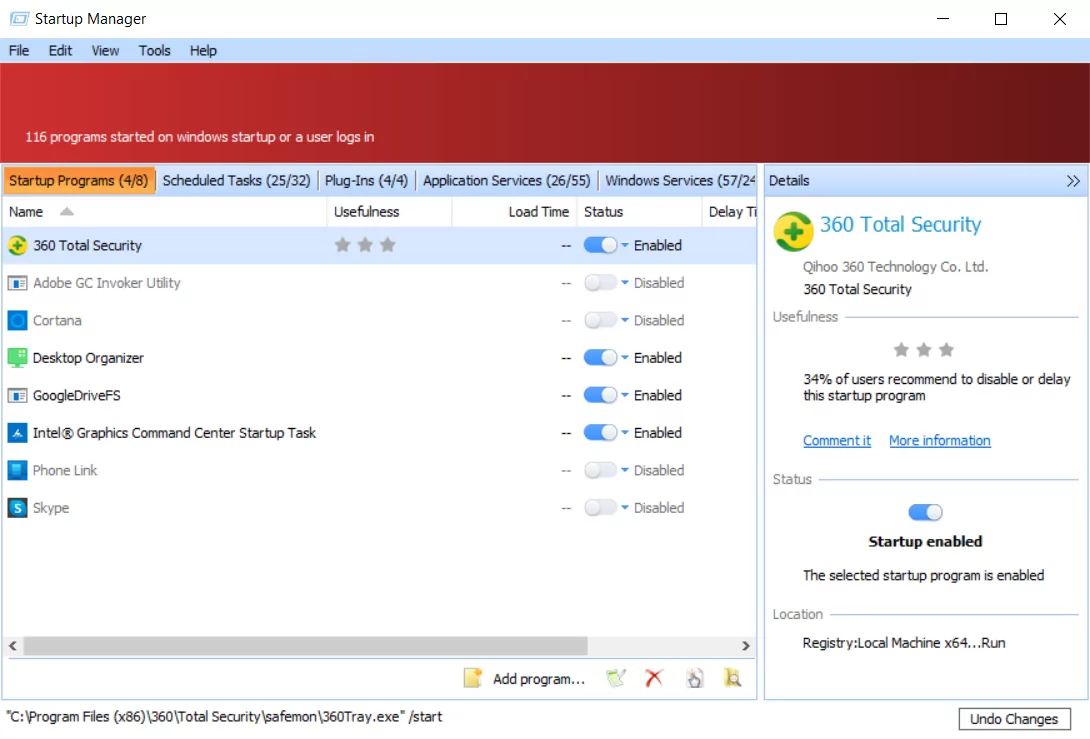Select the Startup Programs tab
The width and height of the screenshot is (1090, 739).
coord(79,181)
